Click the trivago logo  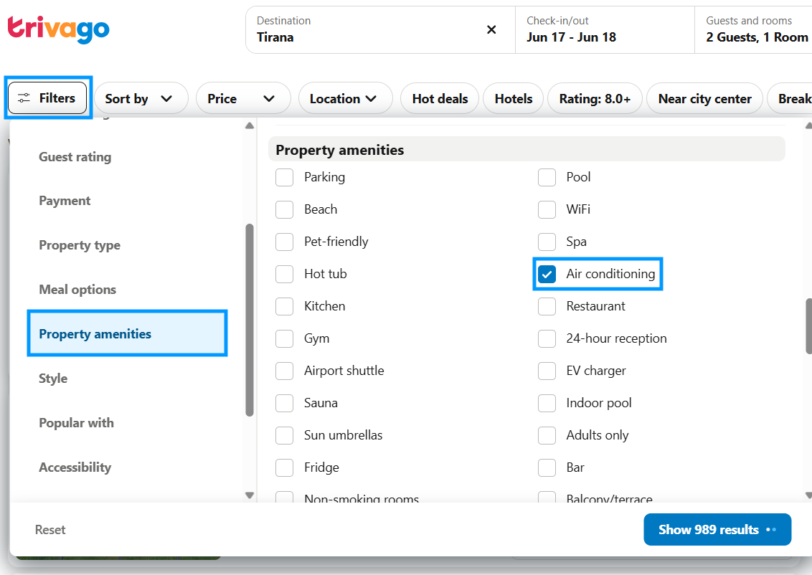point(58,29)
